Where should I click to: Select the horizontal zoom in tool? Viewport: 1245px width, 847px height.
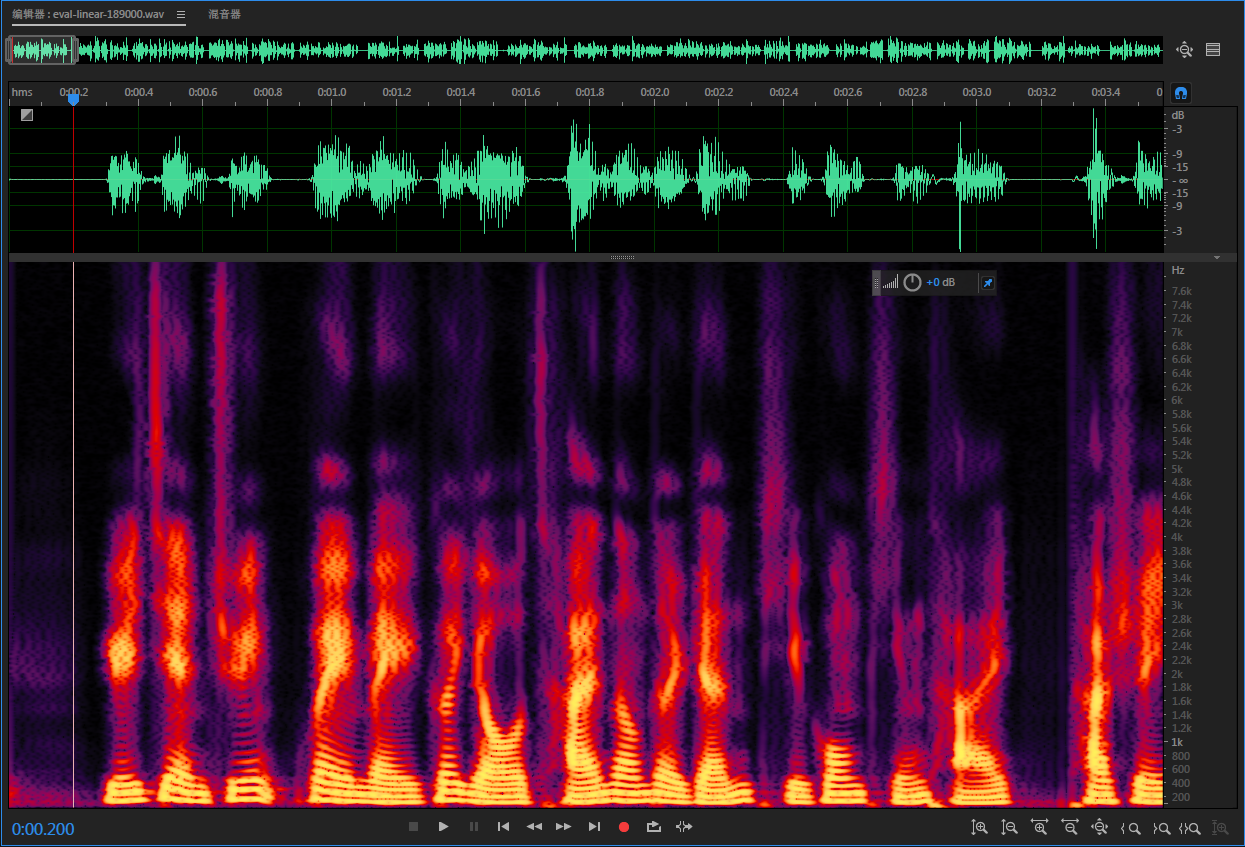[x=1040, y=828]
